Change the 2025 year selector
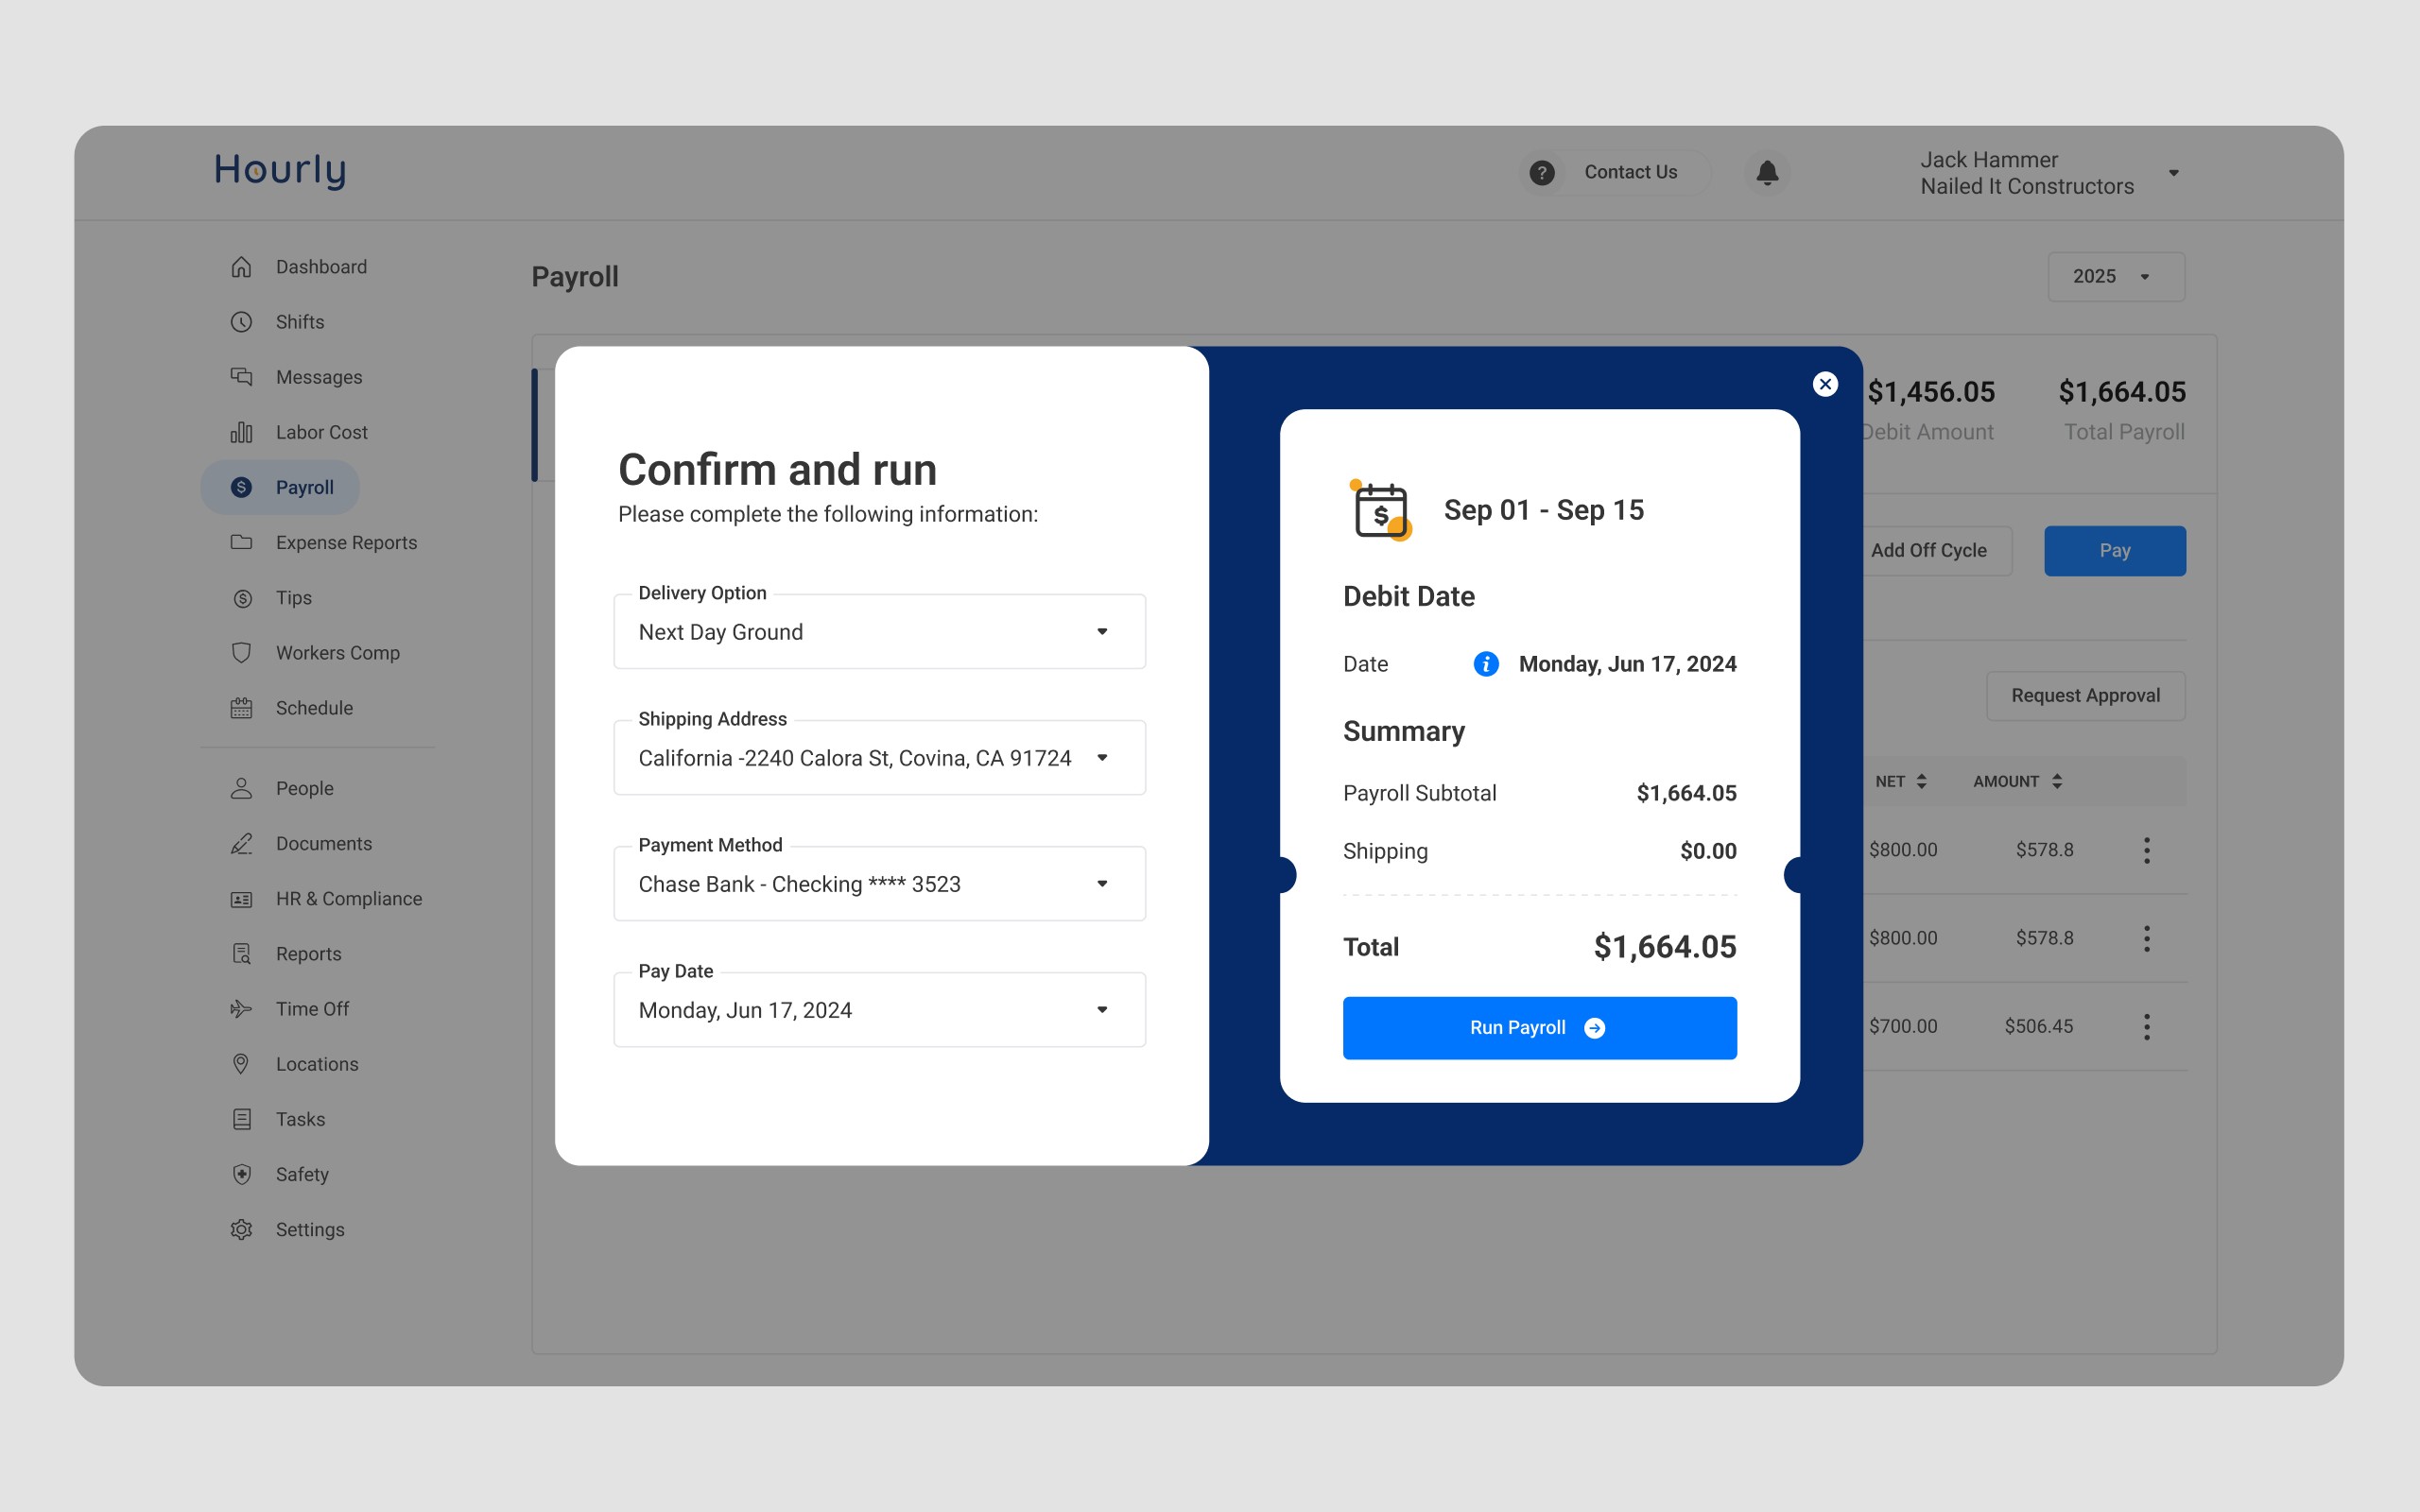Screen dimensions: 2420x1512 point(2115,277)
